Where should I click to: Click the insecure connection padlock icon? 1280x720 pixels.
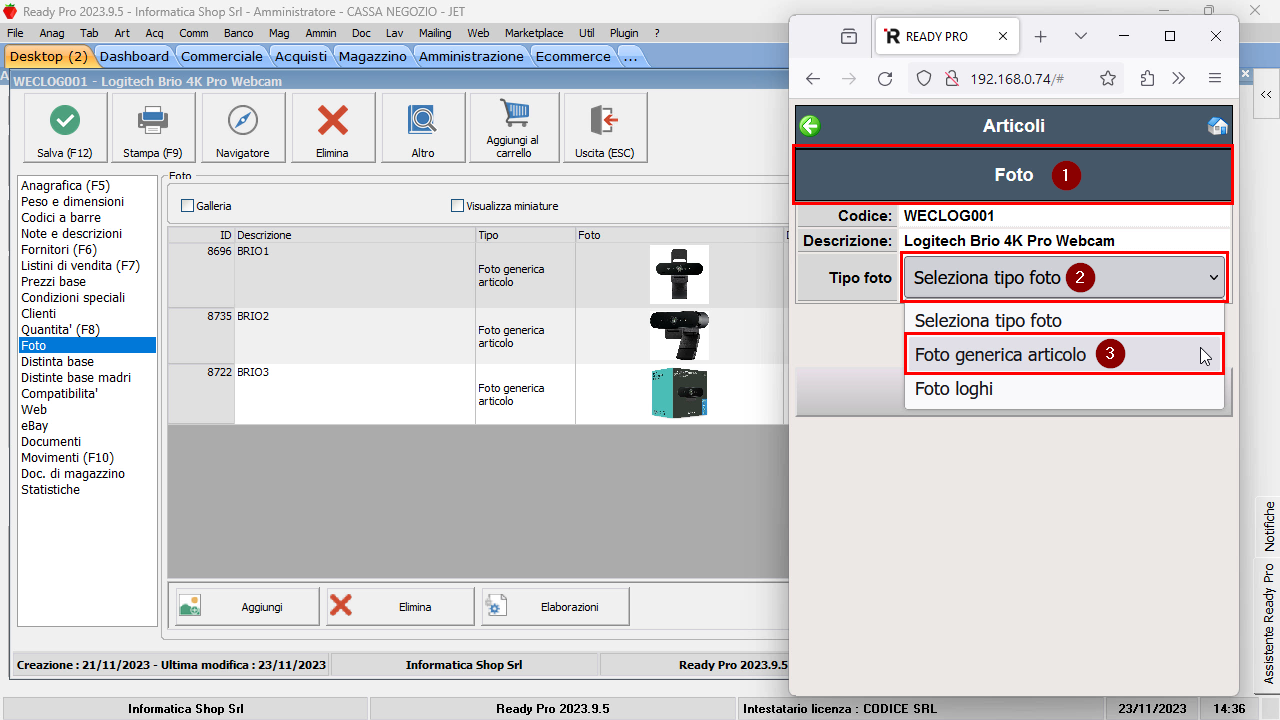point(951,78)
